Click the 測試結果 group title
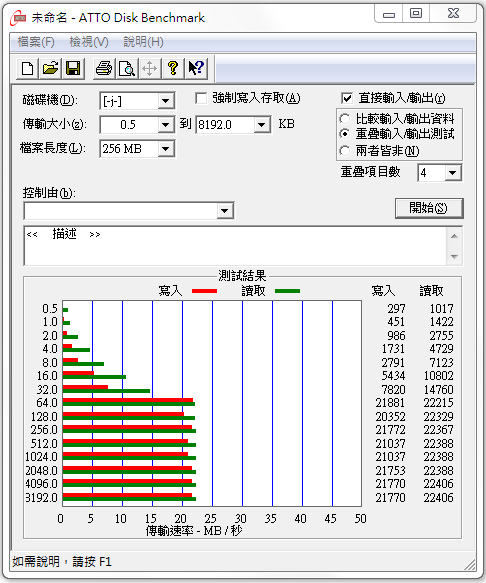 click(x=242, y=276)
